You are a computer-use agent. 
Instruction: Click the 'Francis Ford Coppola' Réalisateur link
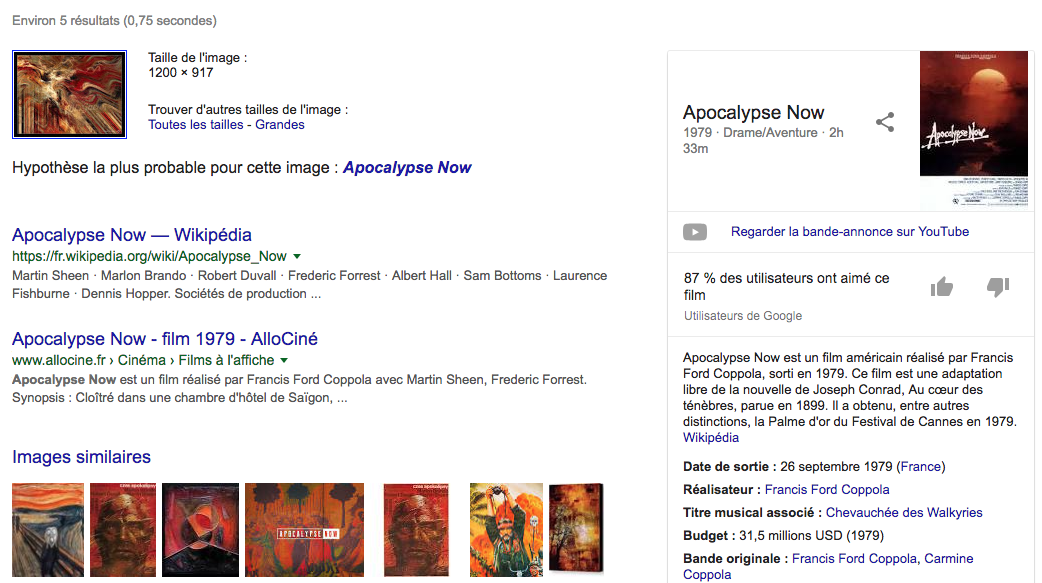tap(827, 490)
